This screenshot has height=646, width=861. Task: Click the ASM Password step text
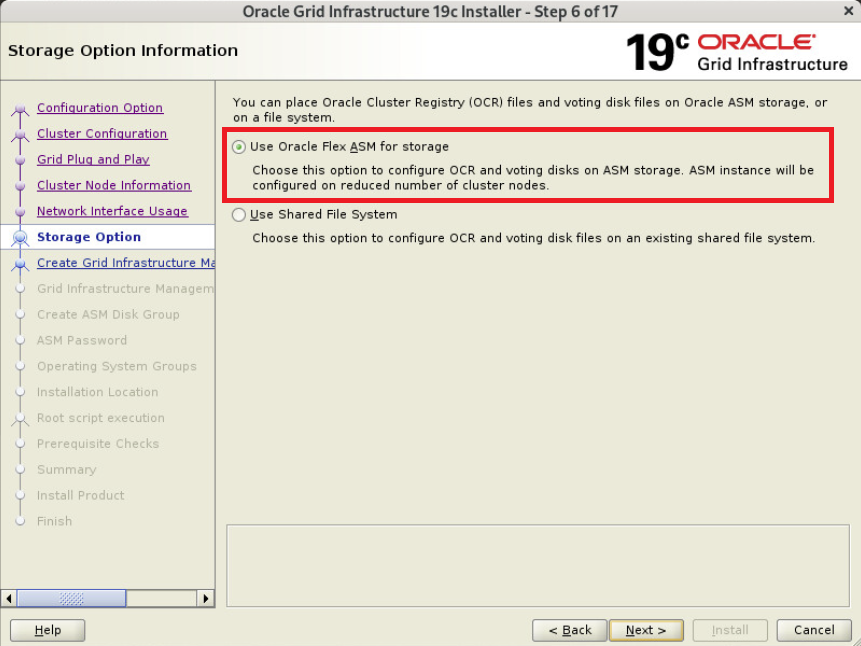coord(82,340)
